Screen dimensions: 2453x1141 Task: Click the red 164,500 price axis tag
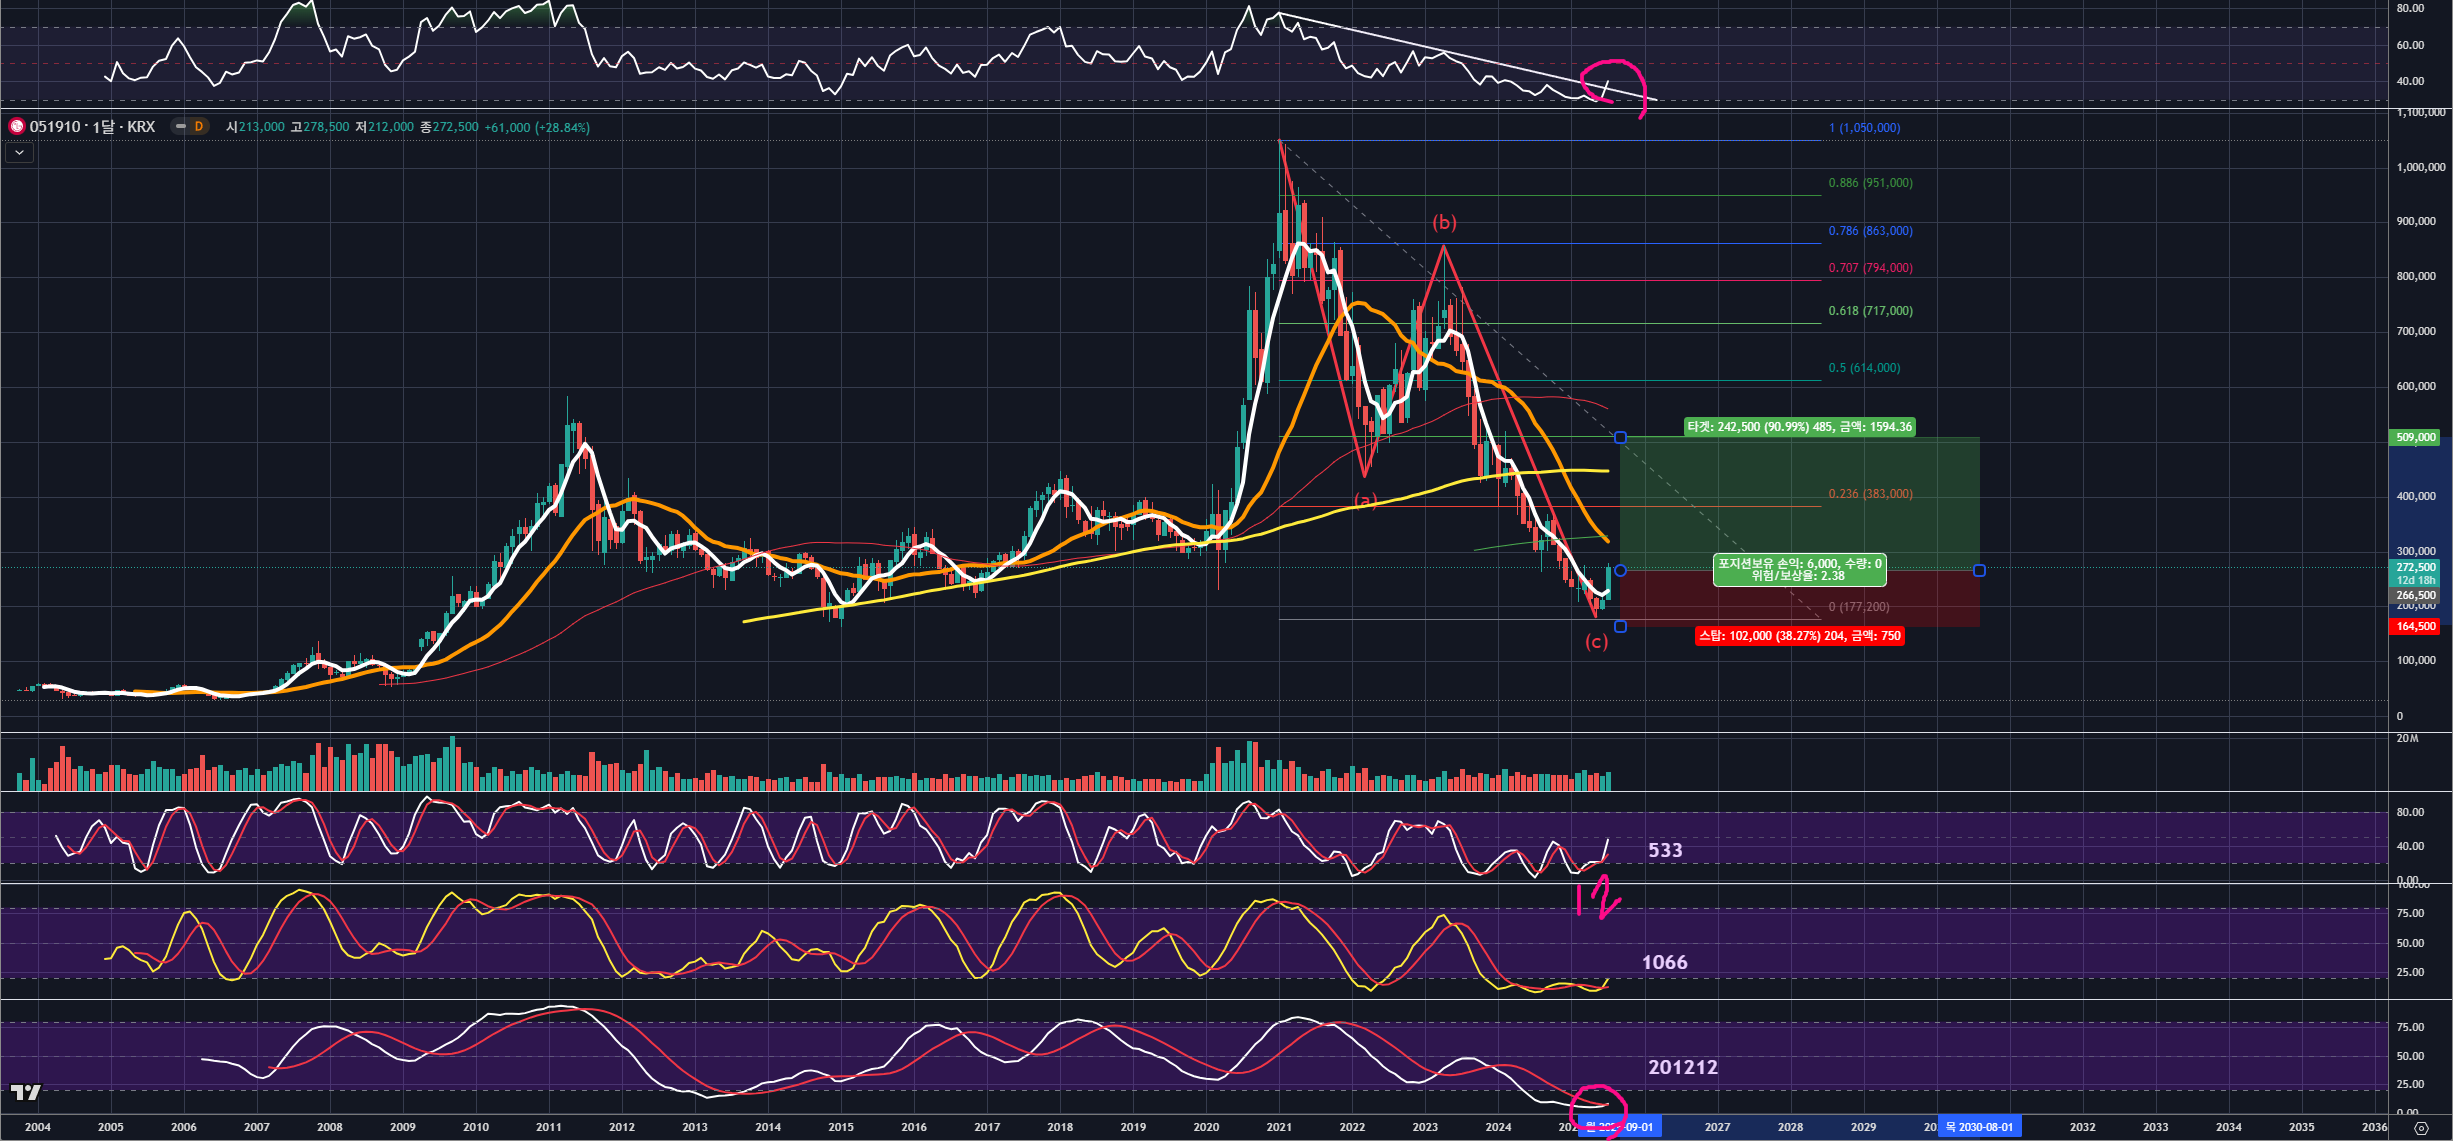point(2415,627)
